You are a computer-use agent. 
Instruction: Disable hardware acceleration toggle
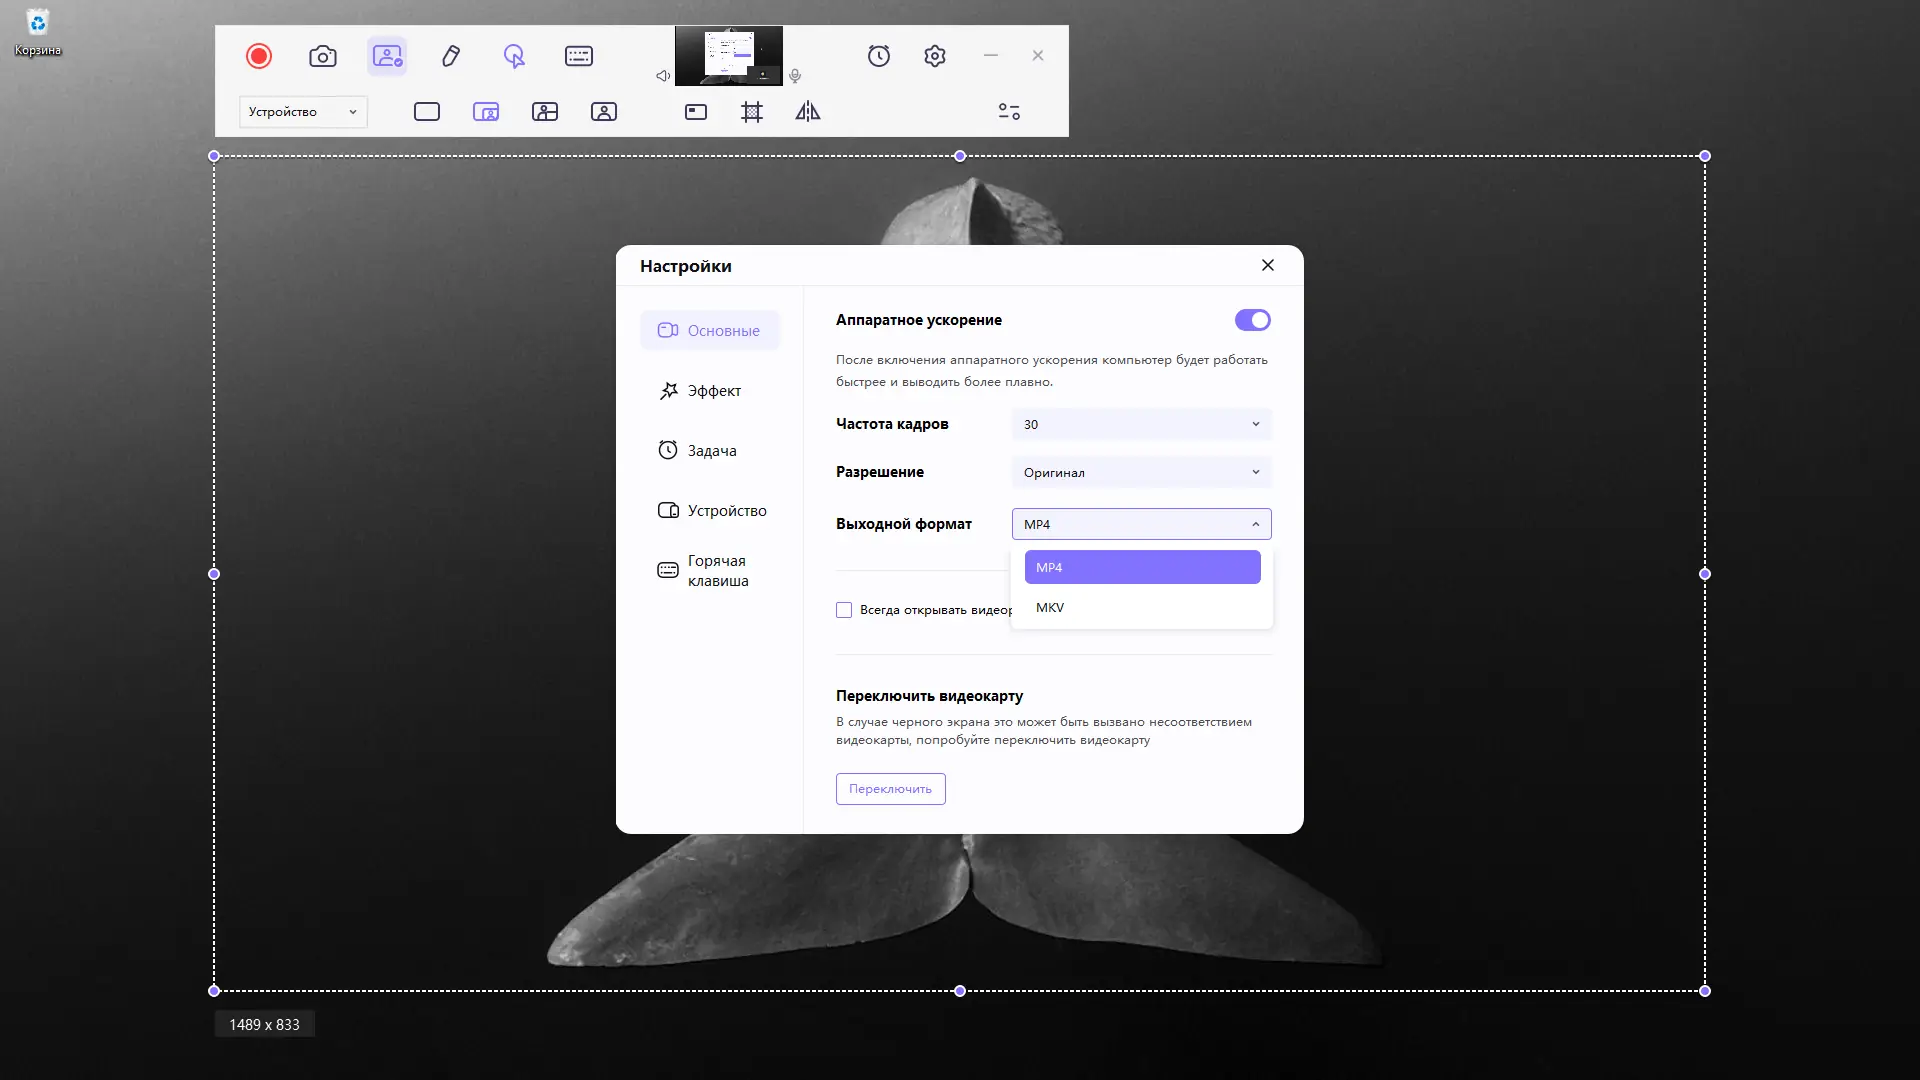pos(1252,320)
